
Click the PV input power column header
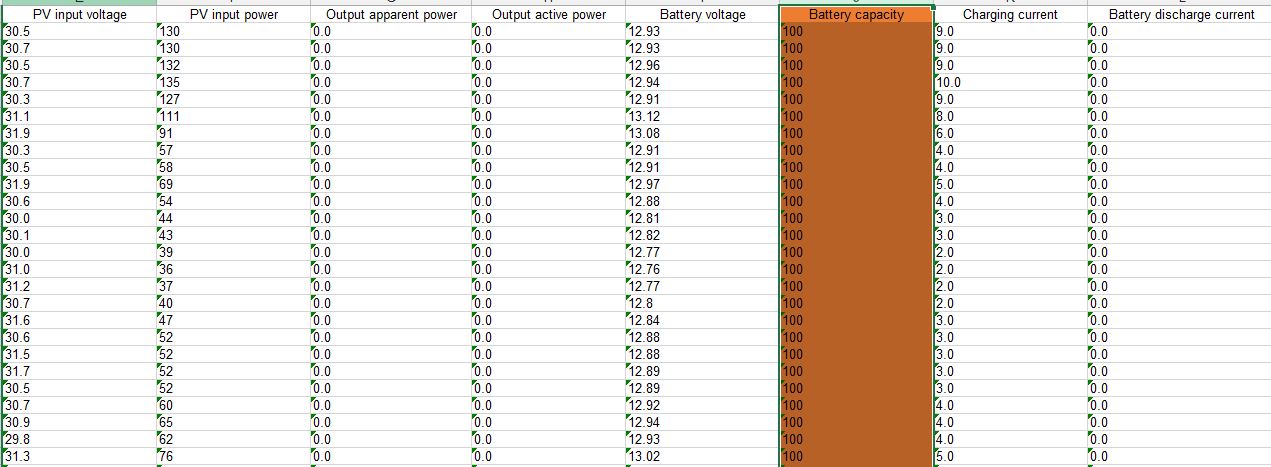coord(232,15)
